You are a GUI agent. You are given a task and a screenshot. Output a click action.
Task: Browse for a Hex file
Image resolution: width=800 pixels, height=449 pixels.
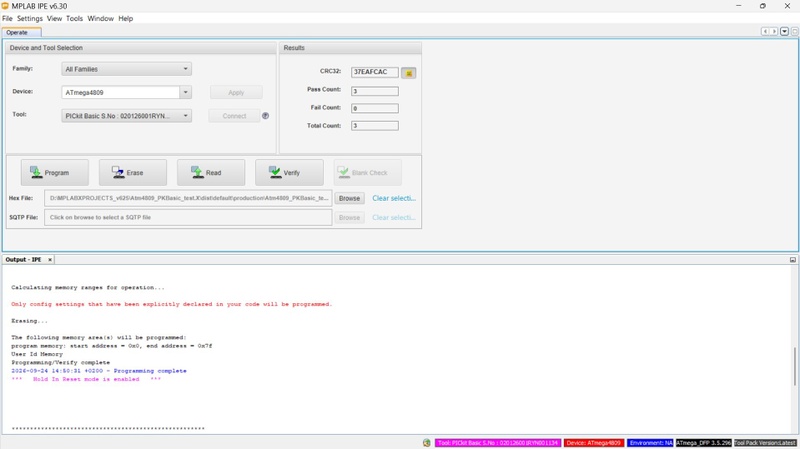(349, 198)
